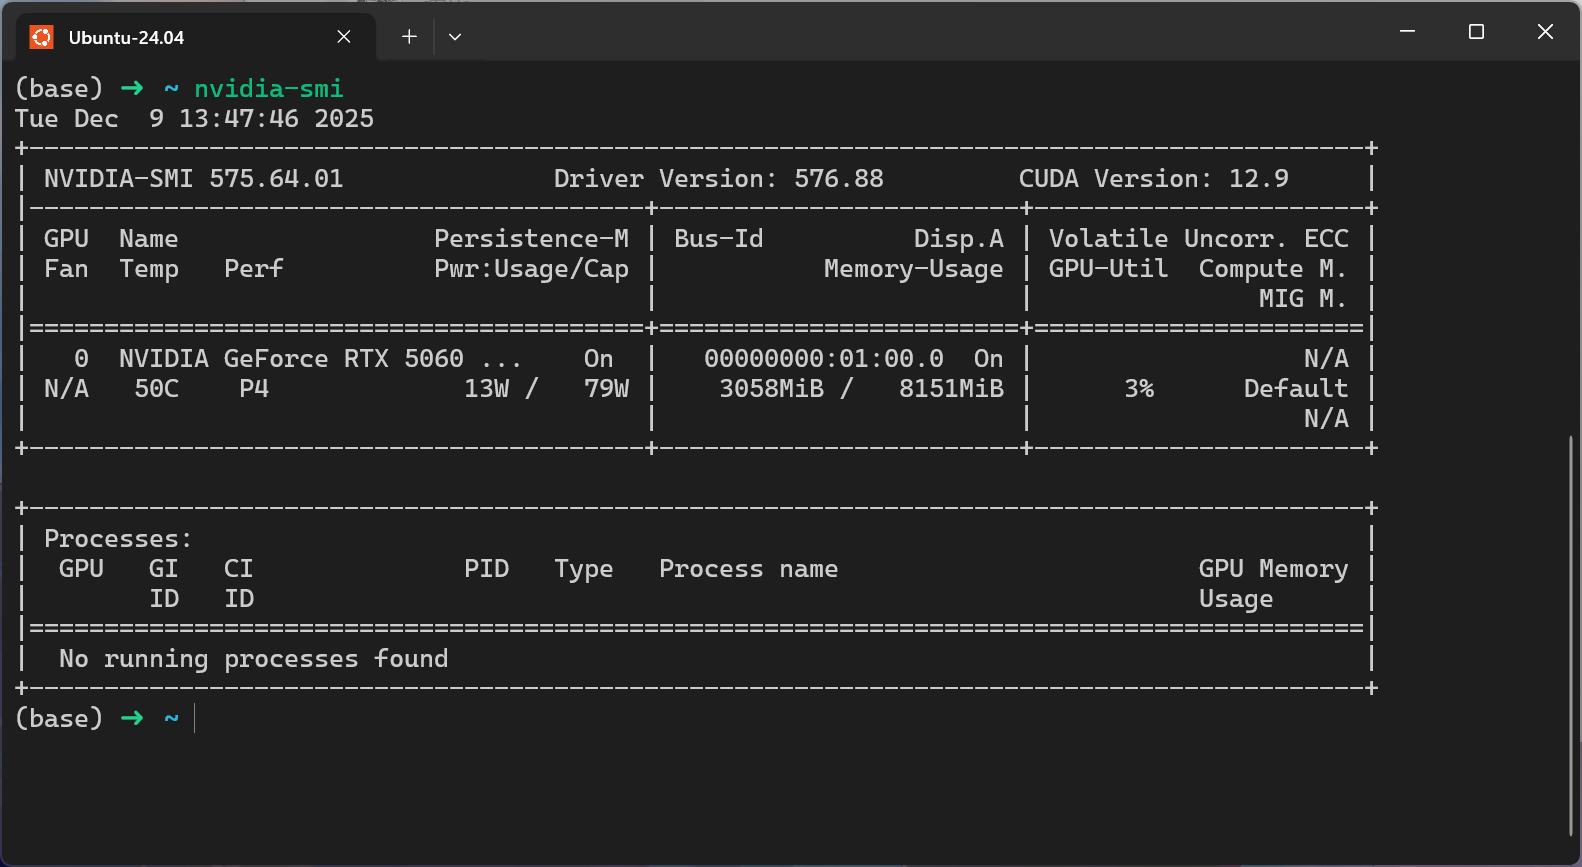Click the GPU utilization '3%'
The height and width of the screenshot is (867, 1582).
1139,389
